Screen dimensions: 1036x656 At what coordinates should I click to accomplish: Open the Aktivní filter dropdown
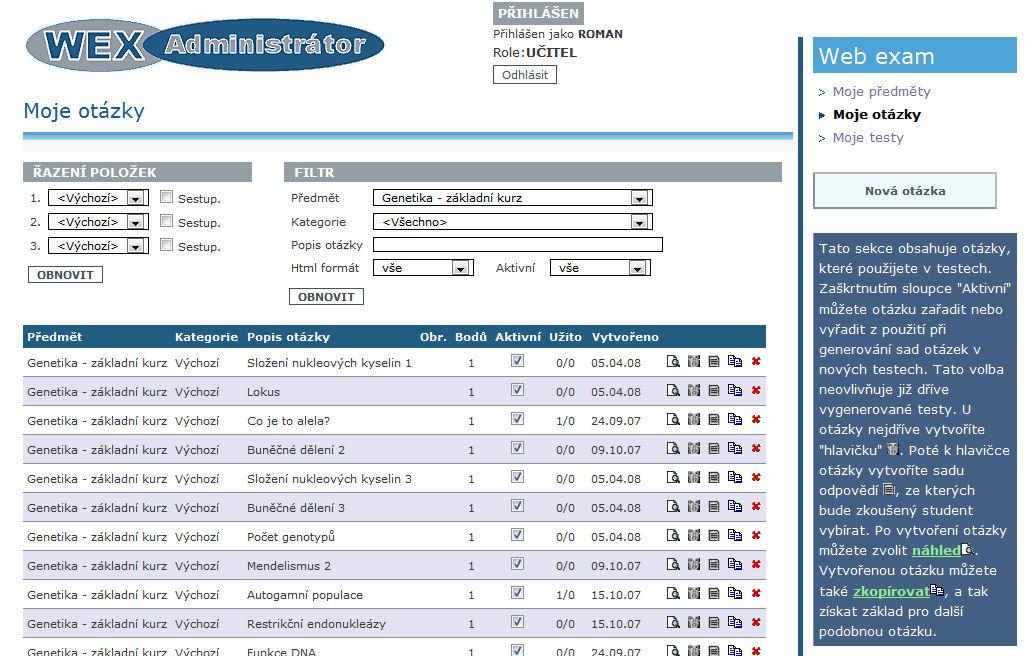600,268
